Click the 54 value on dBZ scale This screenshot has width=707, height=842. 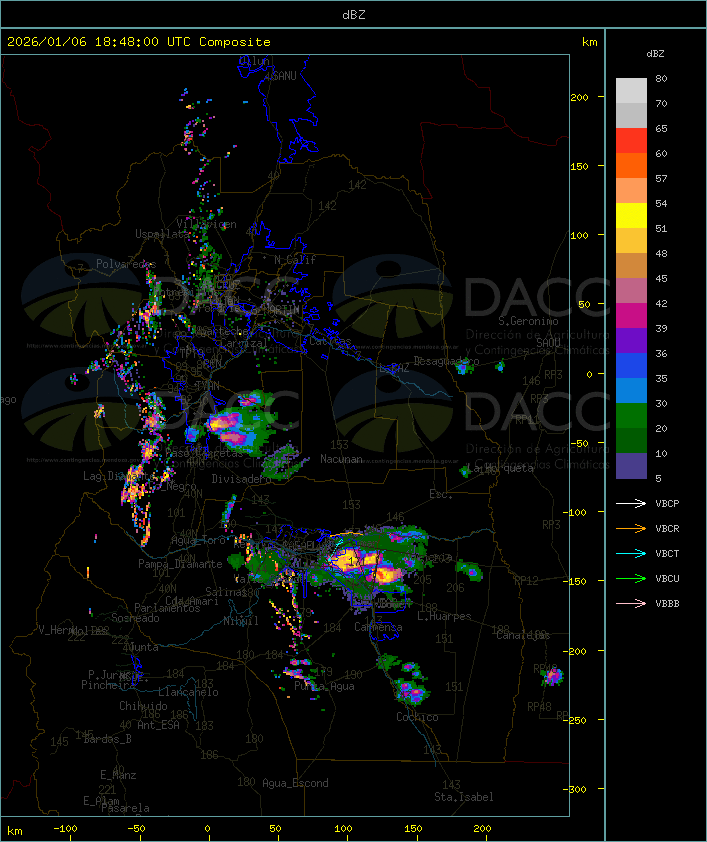coord(661,204)
